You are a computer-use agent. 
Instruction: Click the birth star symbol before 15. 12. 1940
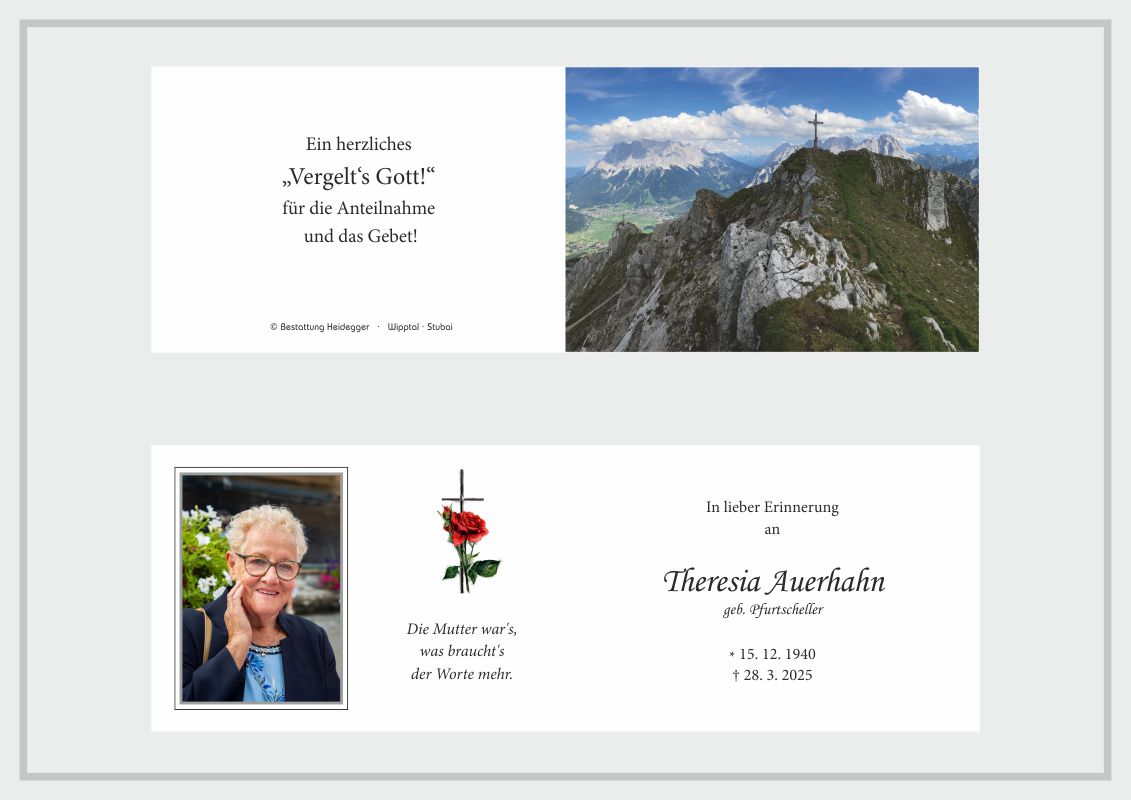[732, 655]
